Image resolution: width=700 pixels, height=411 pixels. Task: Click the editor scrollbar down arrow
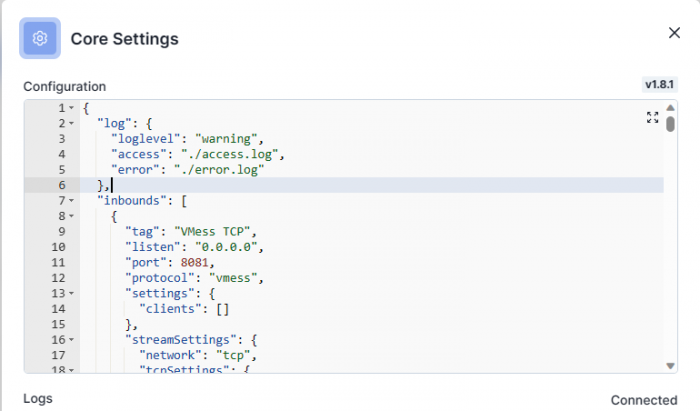(x=670, y=366)
